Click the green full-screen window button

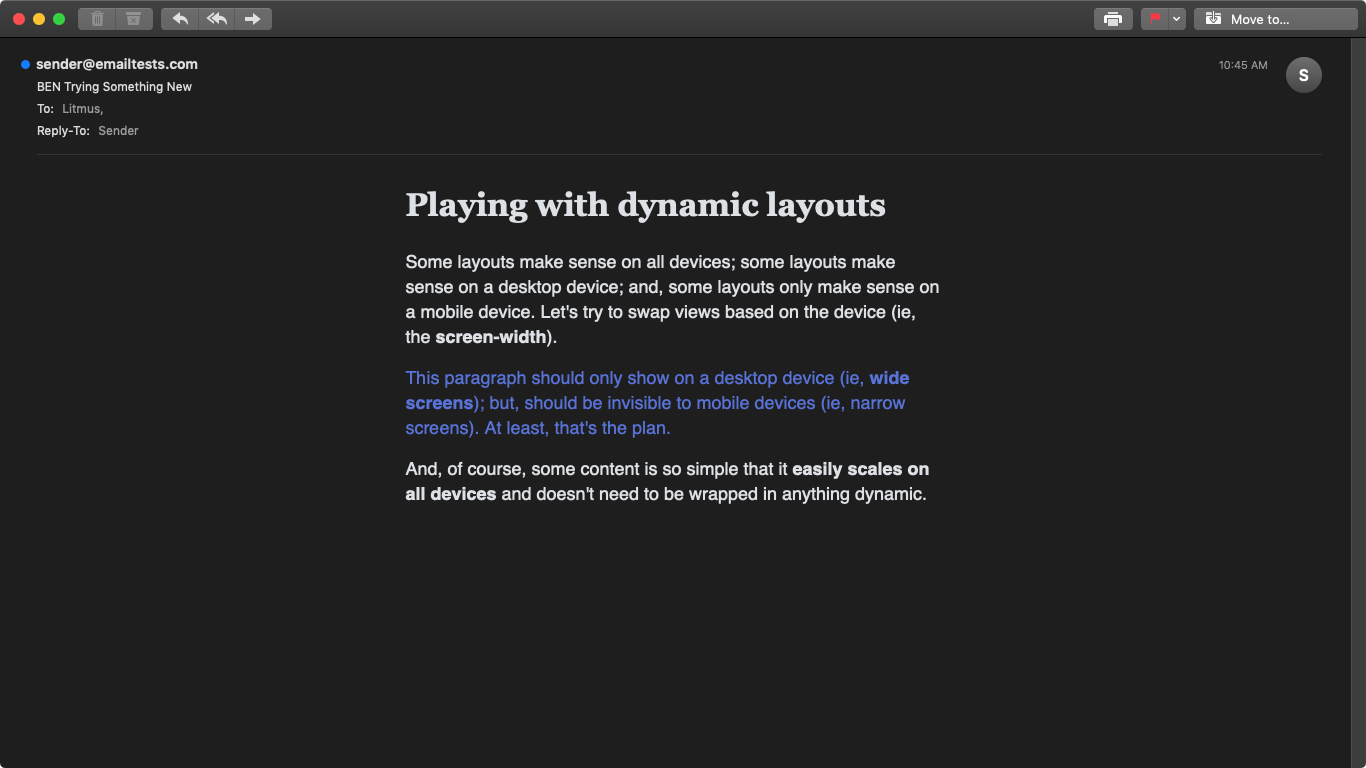[x=59, y=19]
